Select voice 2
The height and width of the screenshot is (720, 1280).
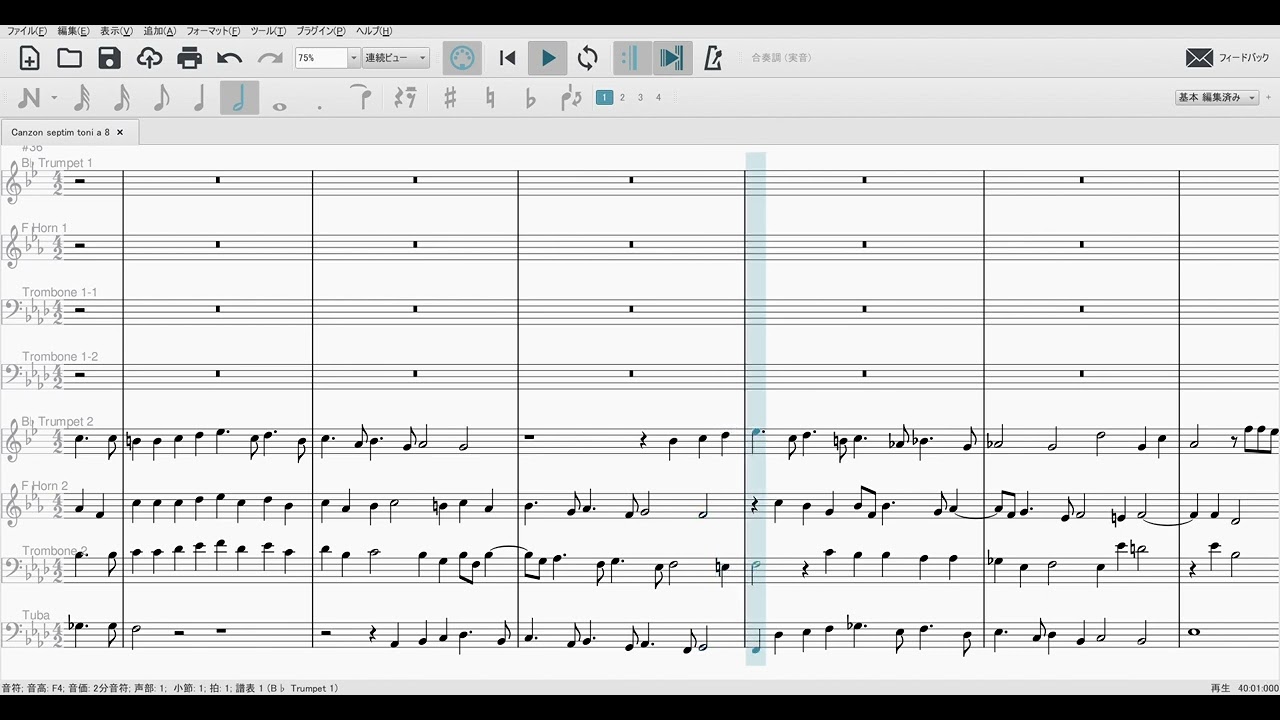pyautogui.click(x=622, y=97)
